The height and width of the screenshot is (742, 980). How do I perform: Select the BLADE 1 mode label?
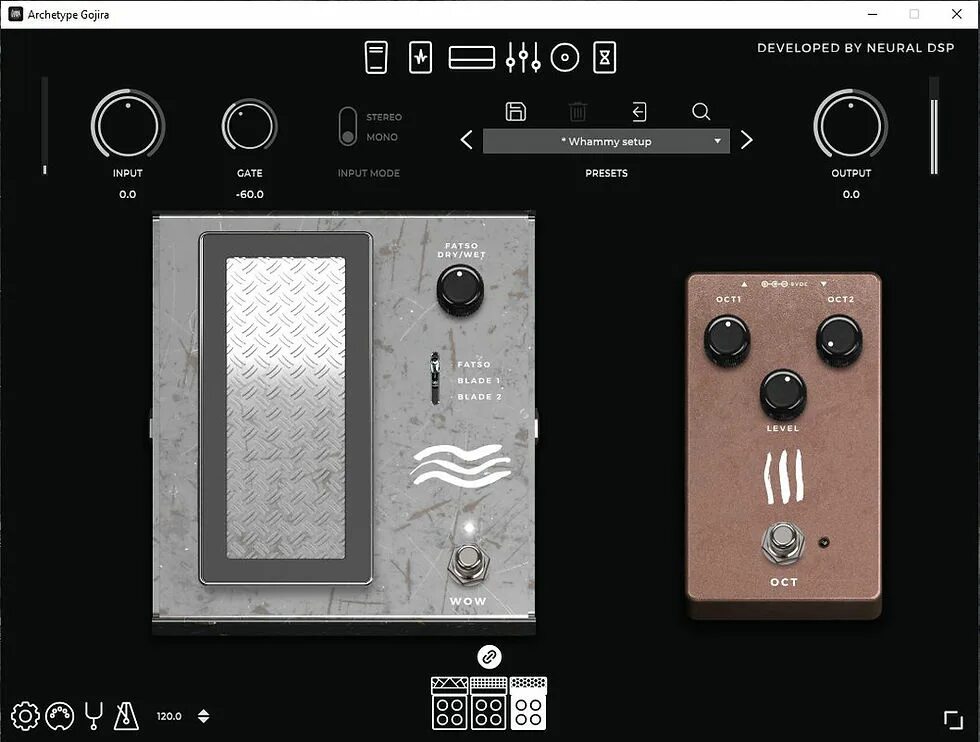tap(479, 381)
